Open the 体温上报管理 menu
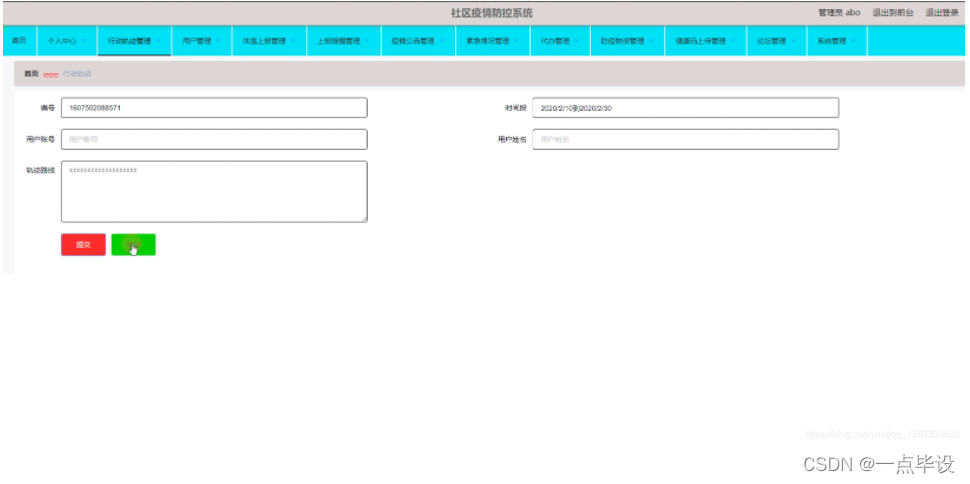This screenshot has height=484, width=970. pos(269,41)
